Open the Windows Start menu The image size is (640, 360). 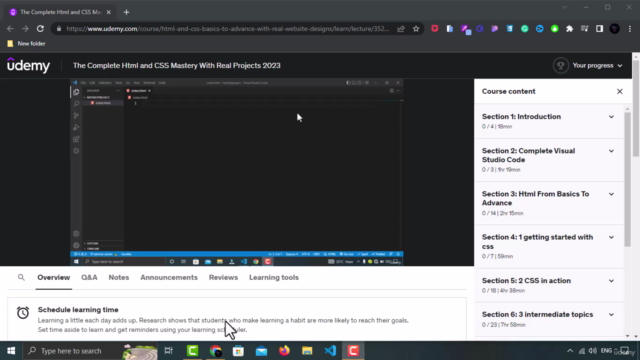coord(11,351)
